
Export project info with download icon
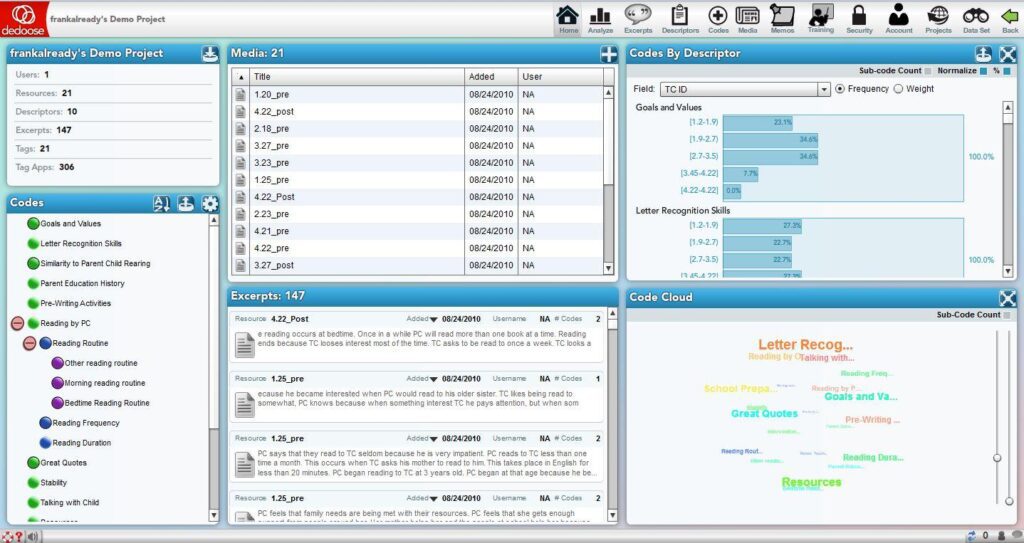pyautogui.click(x=210, y=54)
